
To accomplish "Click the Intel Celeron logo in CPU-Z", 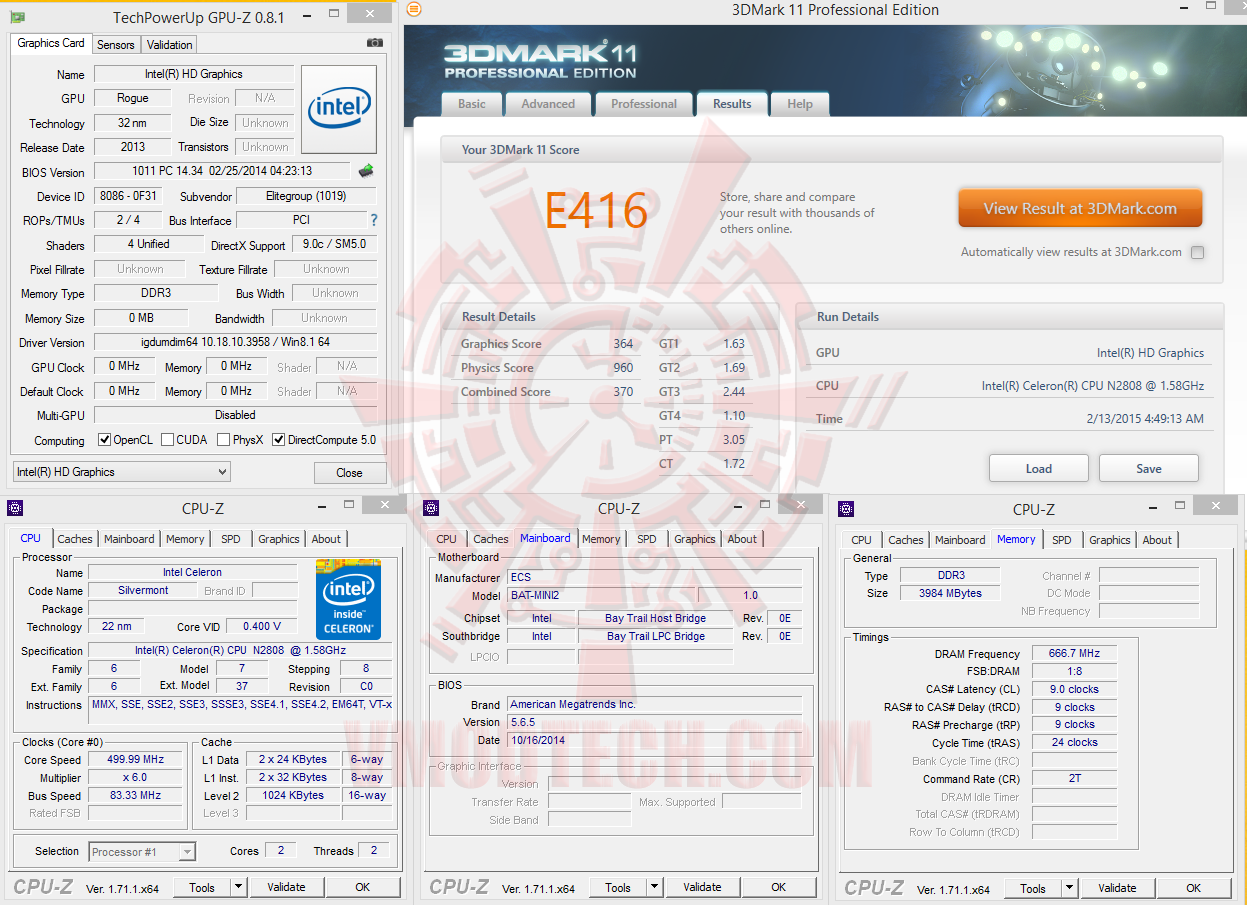I will click(348, 599).
